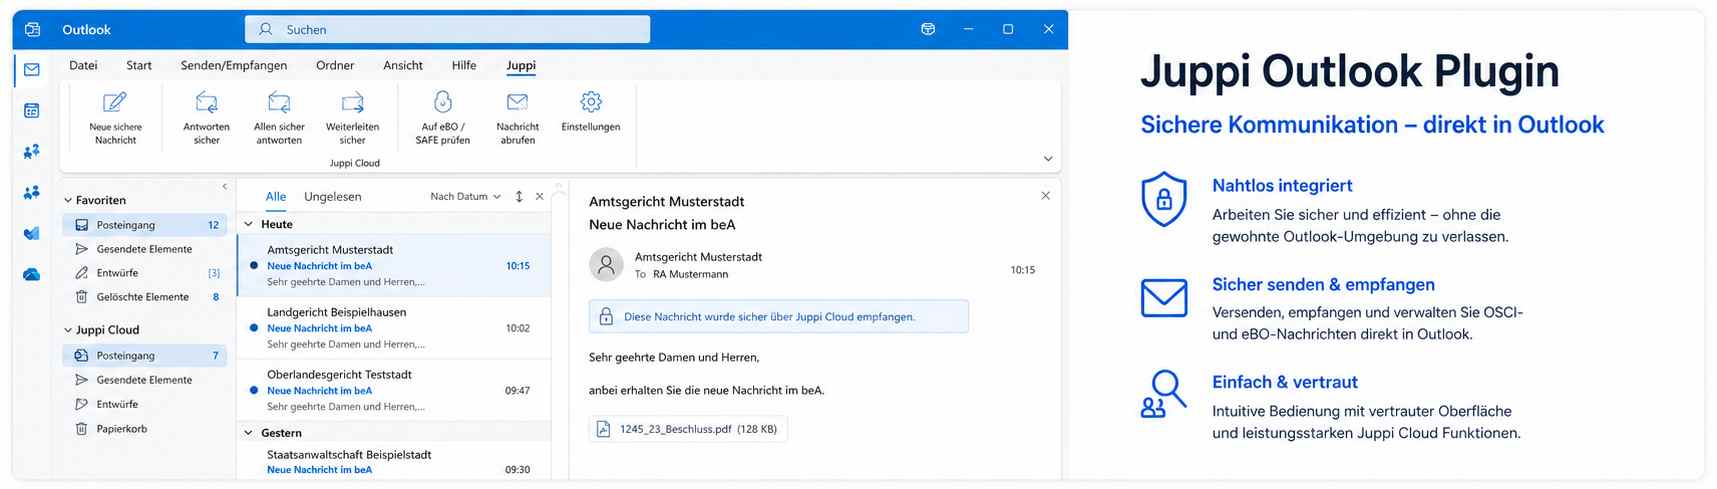Viewport: 1717px width, 489px height.
Task: Open Oberlandesgericht Teststadt message
Action: pos(394,390)
